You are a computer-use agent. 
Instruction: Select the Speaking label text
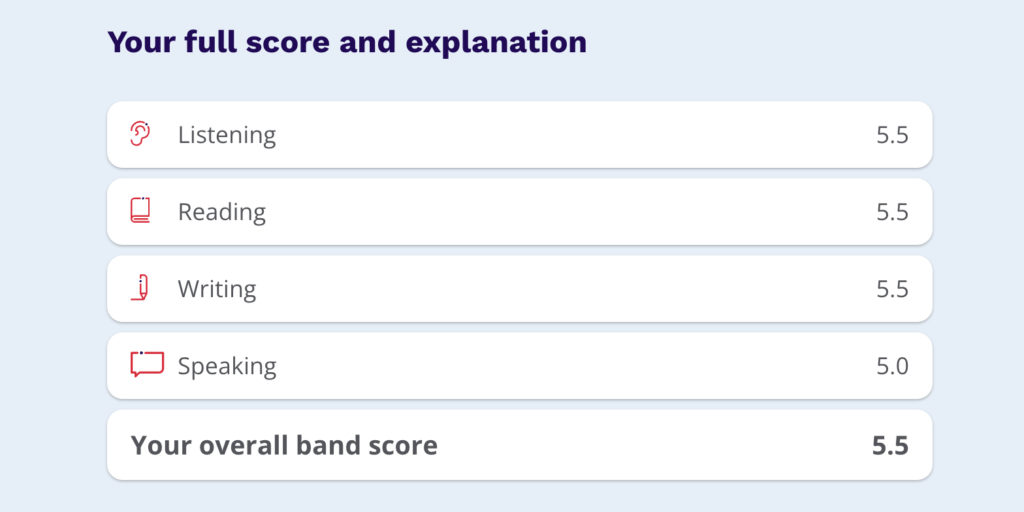click(227, 366)
